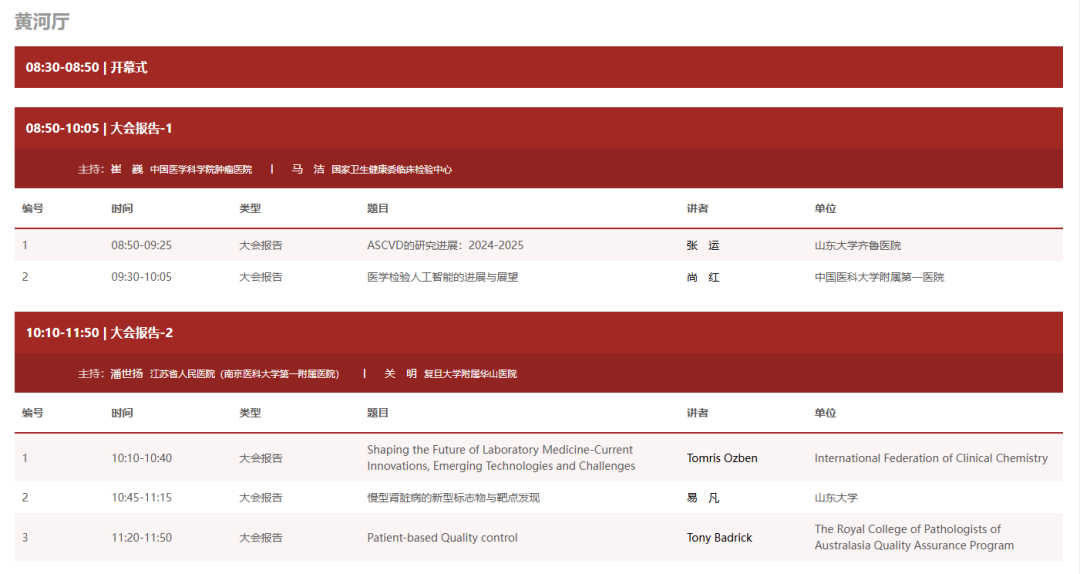Click host affiliation 中国医学科学院肿瘤医院
Viewport: 1080px width, 574px height.
point(201,170)
